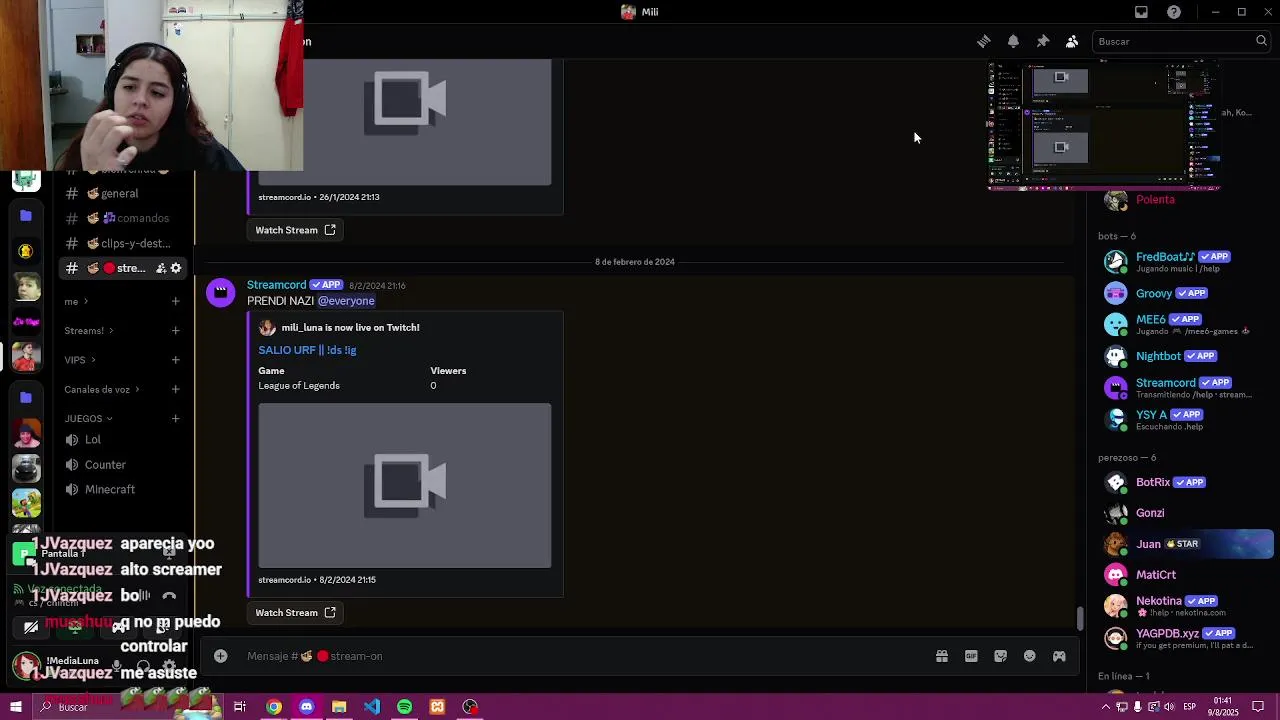Join the Lol voice channel
Image resolution: width=1280 pixels, height=720 pixels.
(122, 440)
